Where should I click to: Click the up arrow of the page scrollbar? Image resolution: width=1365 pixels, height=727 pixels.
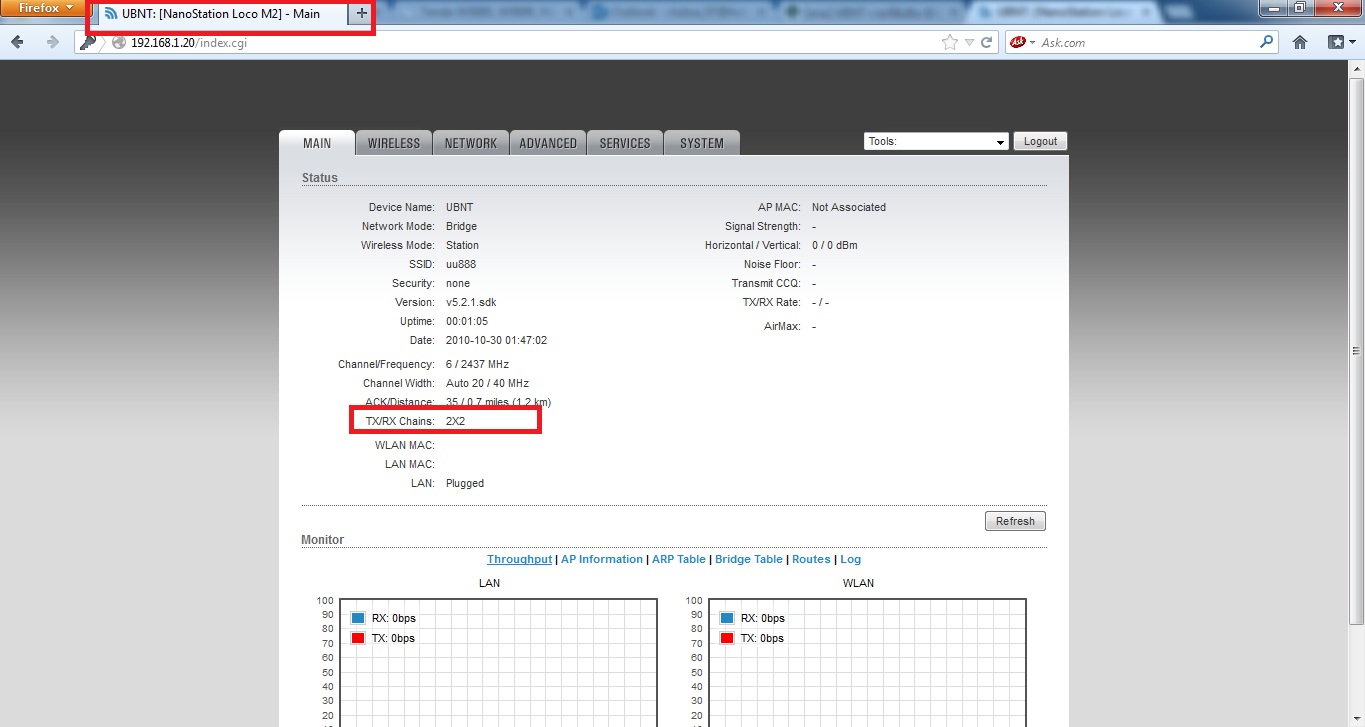(1356, 68)
